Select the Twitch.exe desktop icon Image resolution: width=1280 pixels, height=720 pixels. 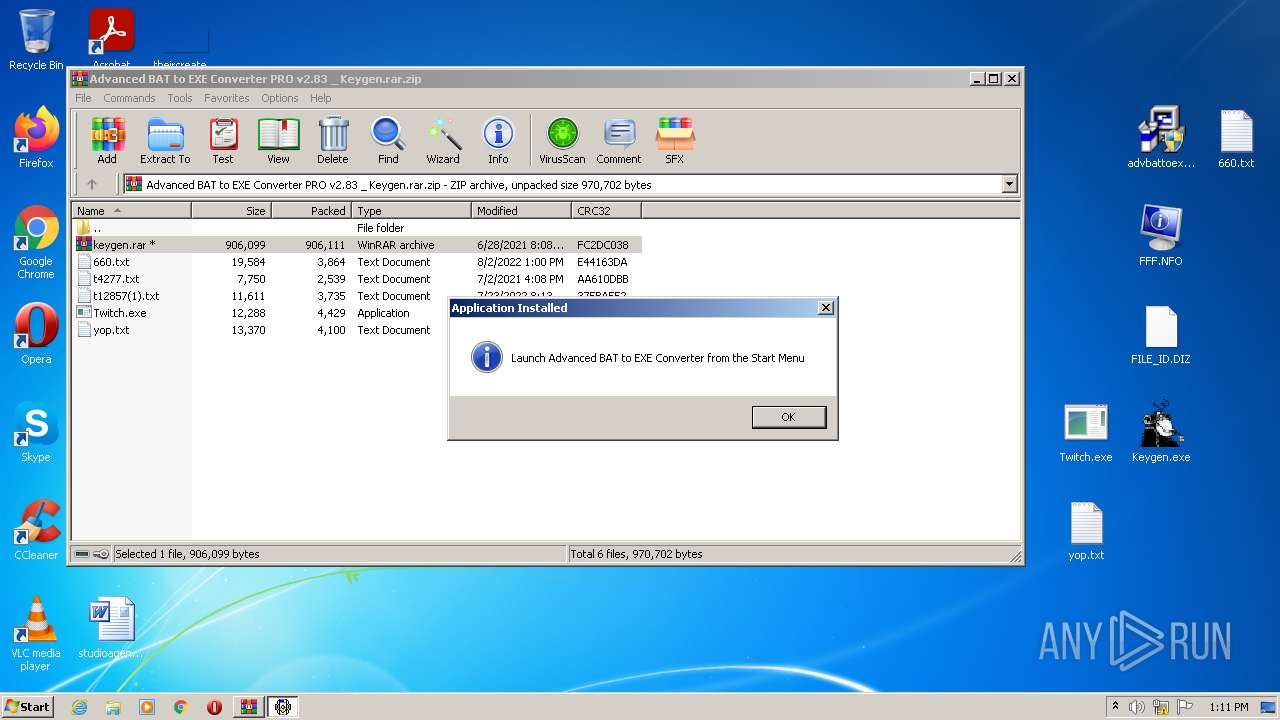pos(1086,432)
